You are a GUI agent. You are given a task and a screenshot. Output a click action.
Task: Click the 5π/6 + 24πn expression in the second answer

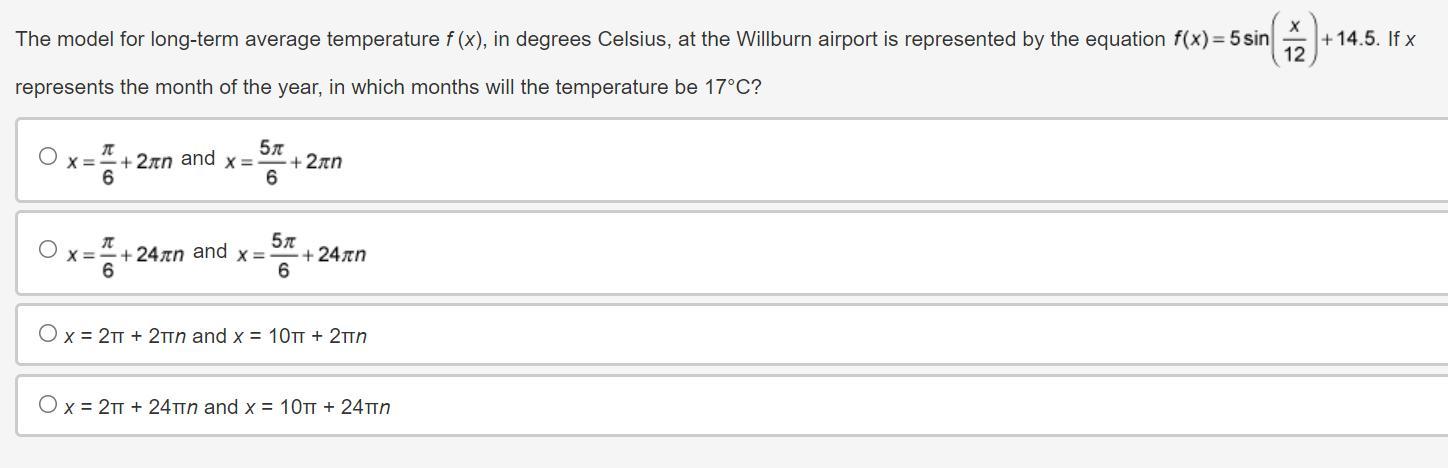pos(302,254)
